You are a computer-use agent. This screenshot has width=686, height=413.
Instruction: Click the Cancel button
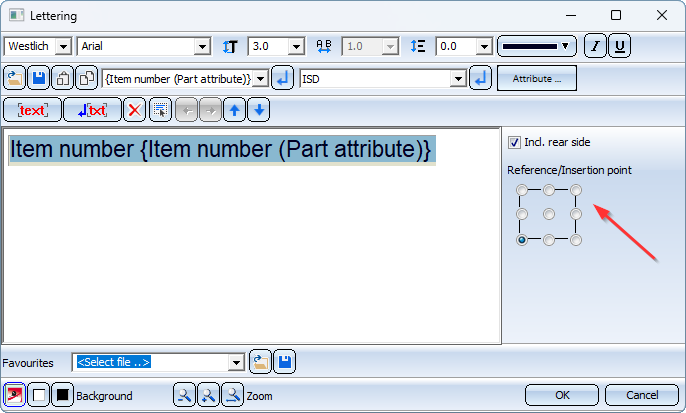pyautogui.click(x=642, y=396)
